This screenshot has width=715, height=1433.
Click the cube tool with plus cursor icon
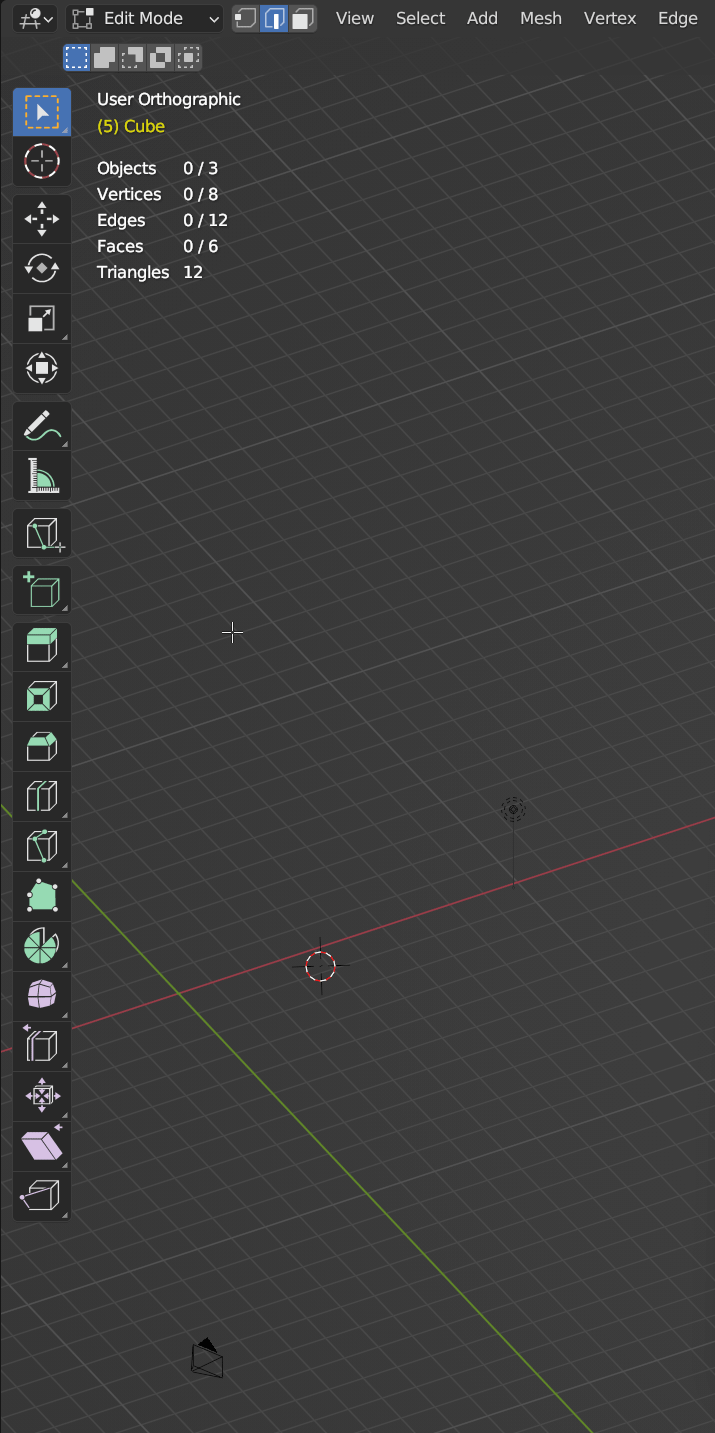tap(42, 535)
